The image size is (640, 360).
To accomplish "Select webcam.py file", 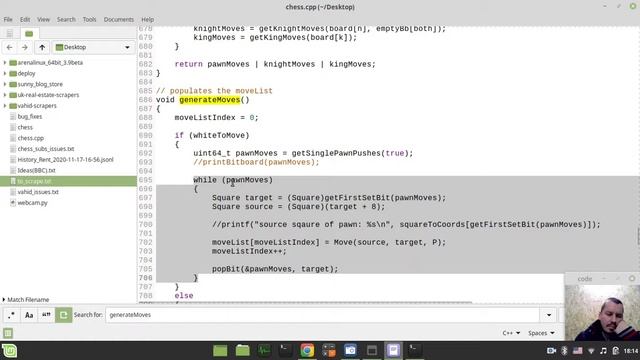I will (68, 202).
